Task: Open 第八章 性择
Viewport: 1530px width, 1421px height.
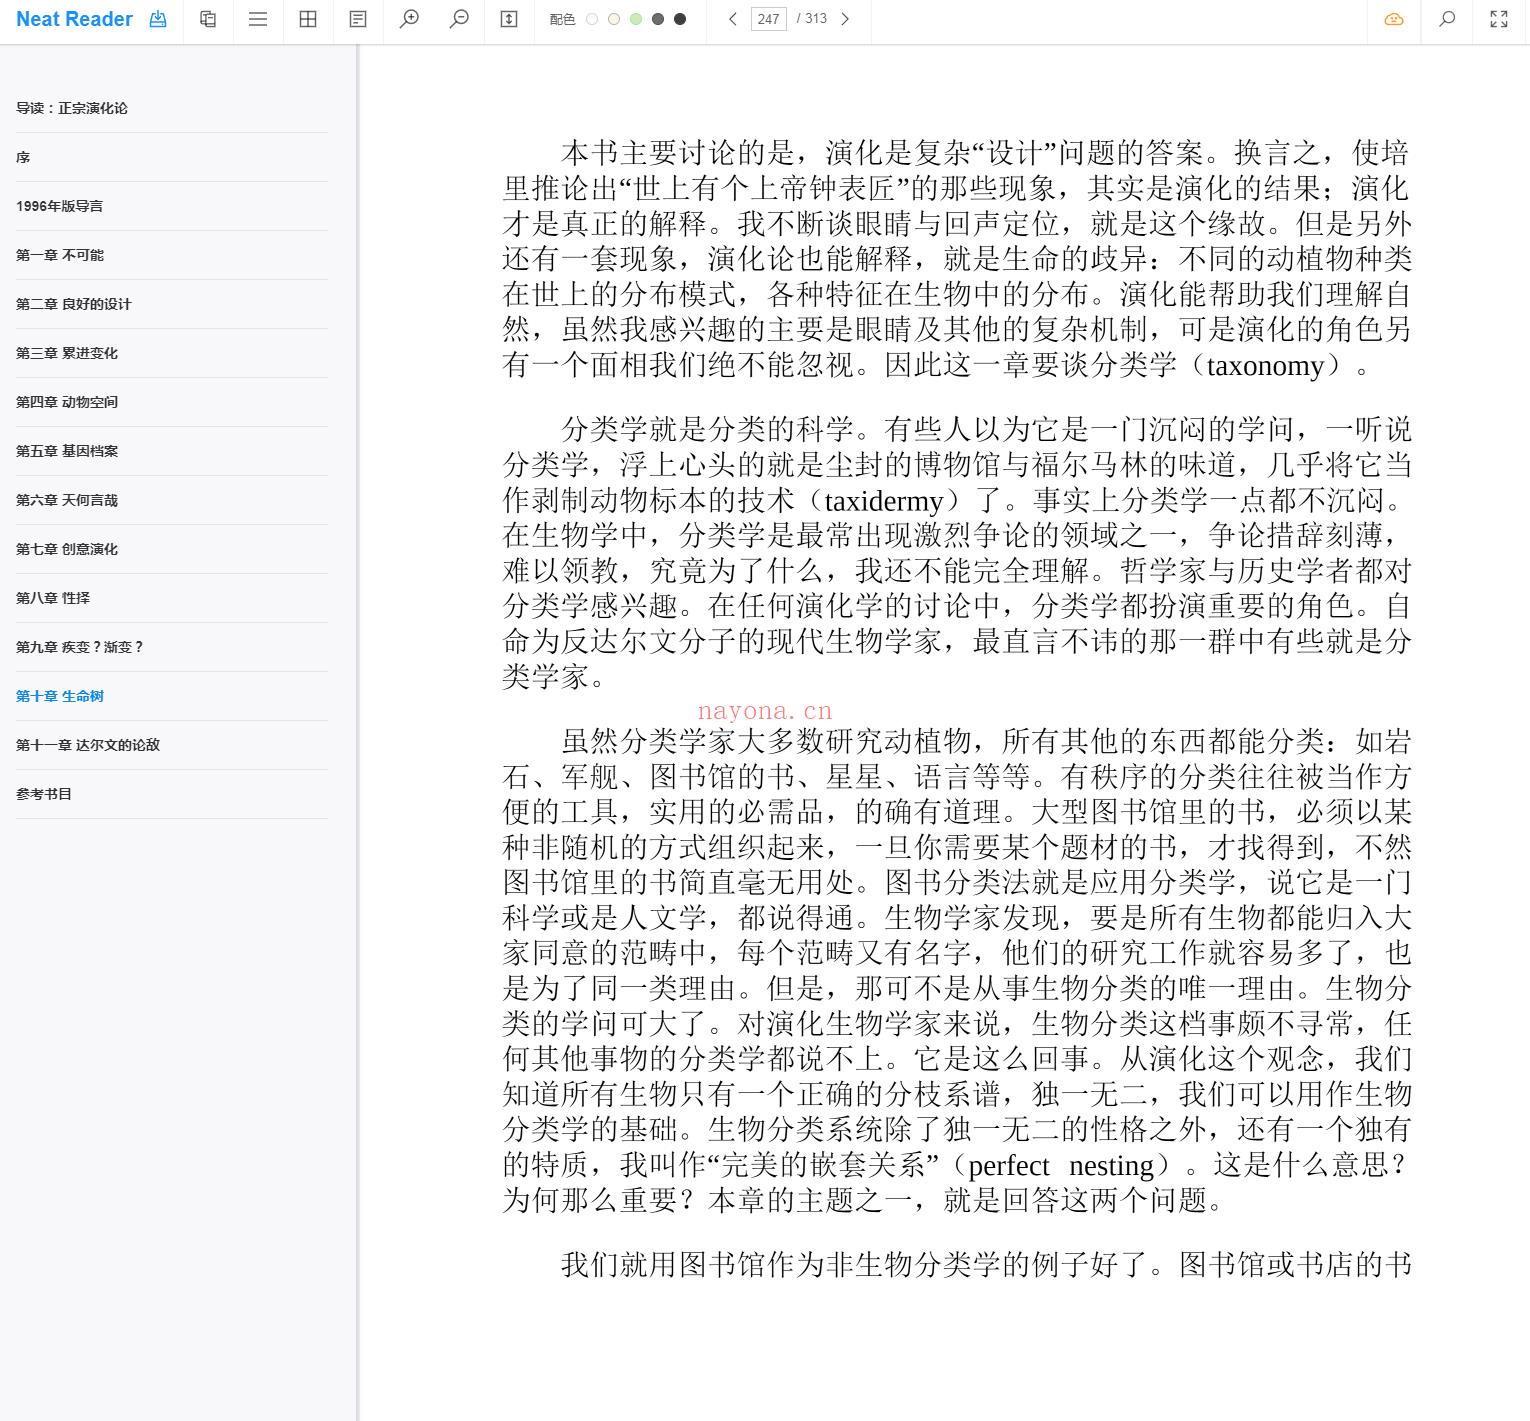Action: pyautogui.click(x=53, y=598)
